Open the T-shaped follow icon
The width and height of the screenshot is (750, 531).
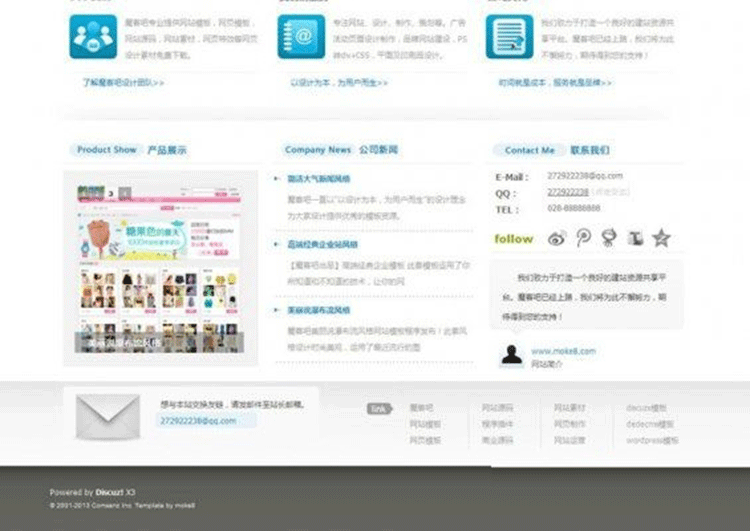[635, 238]
